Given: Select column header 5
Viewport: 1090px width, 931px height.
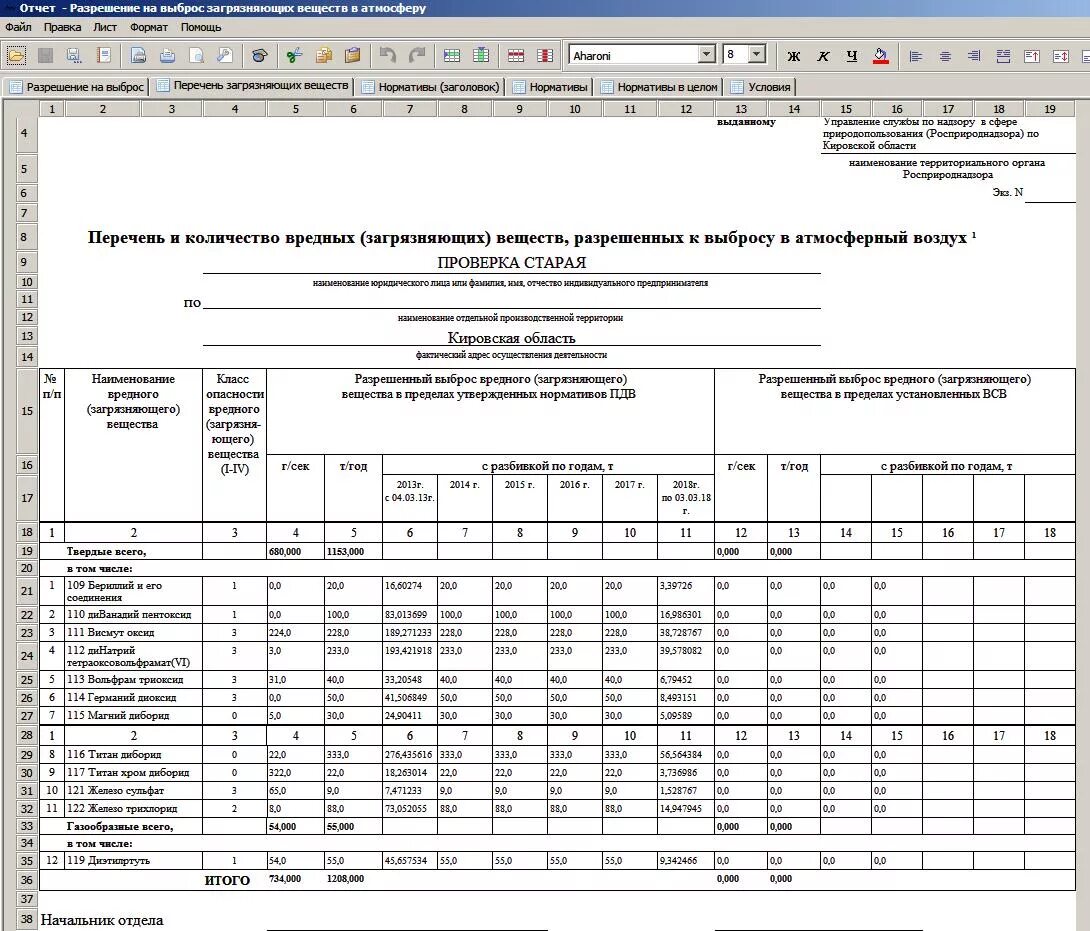Looking at the screenshot, I should (x=295, y=109).
